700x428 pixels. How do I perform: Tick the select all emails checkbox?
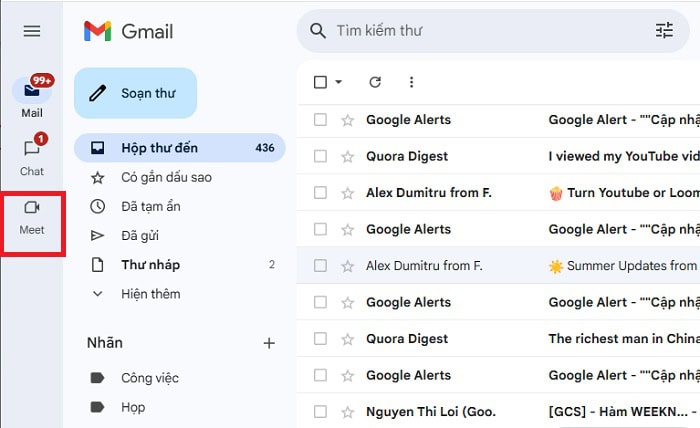point(320,82)
